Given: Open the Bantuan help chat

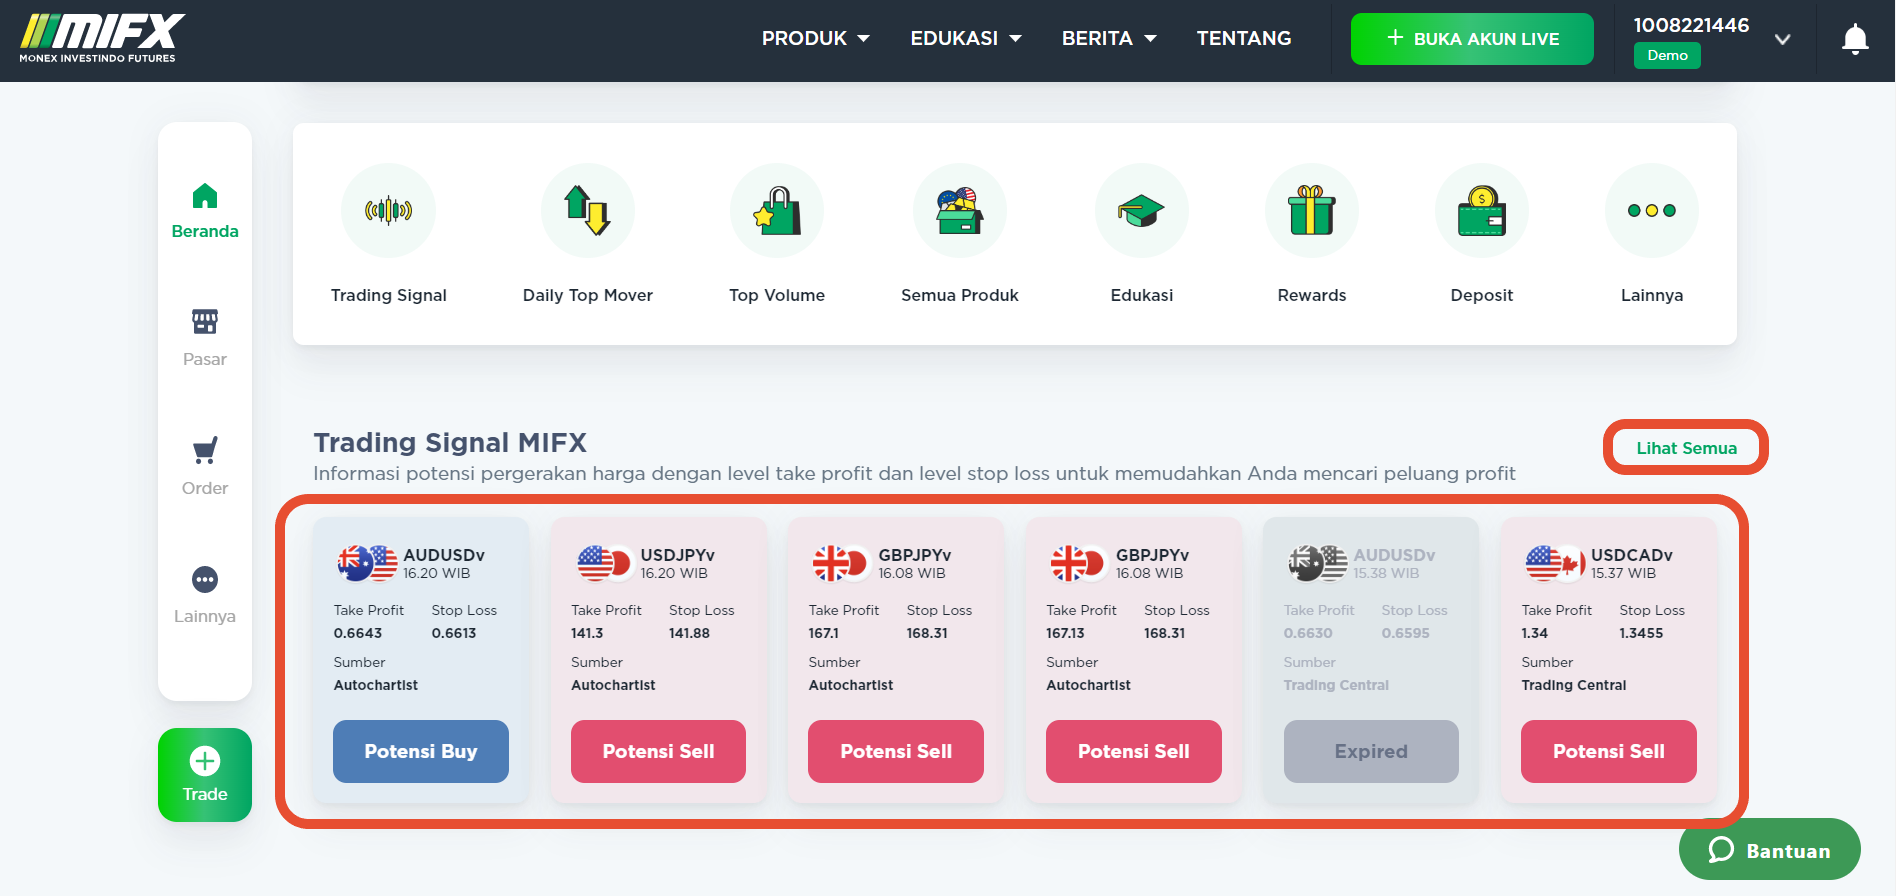Looking at the screenshot, I should tap(1770, 850).
